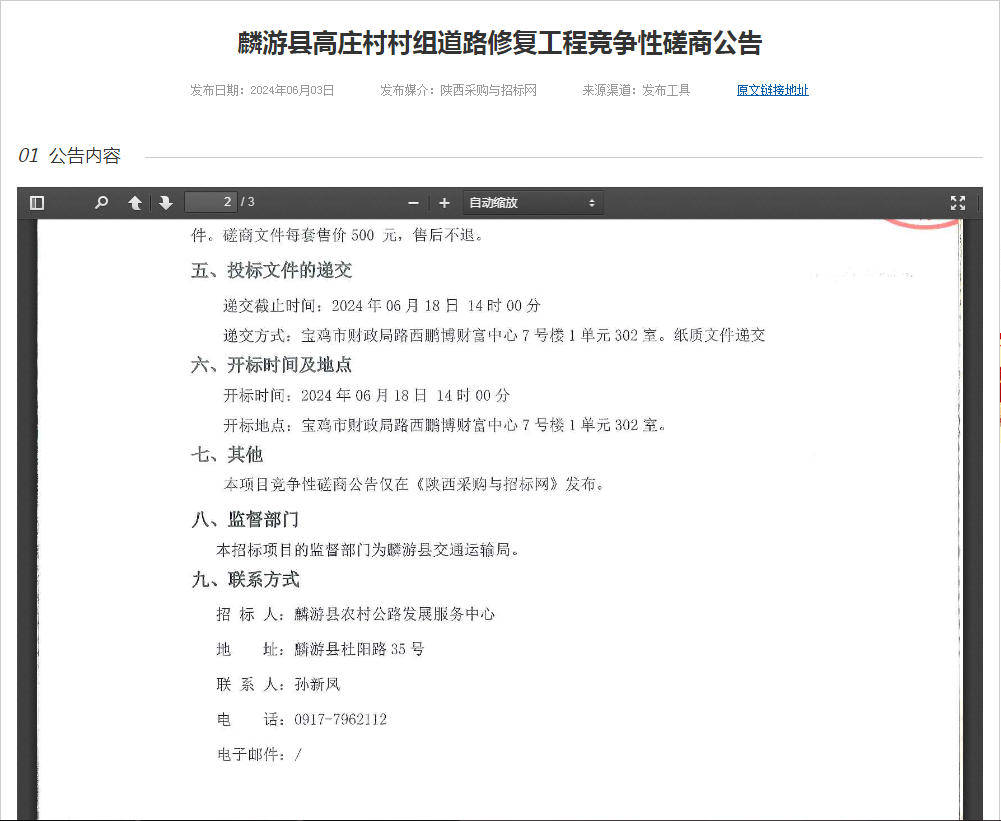Click the 递交方式 address line

coord(494,335)
